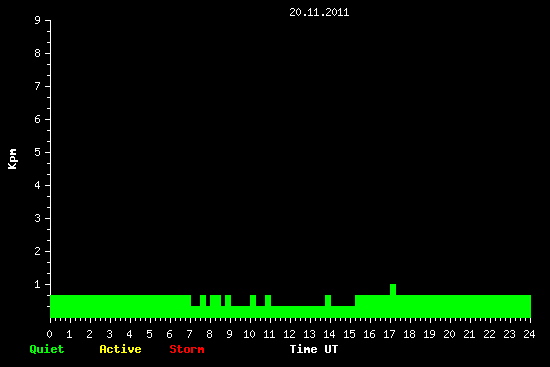This screenshot has height=367, width=550.
Task: Click the Time UT axis label
Action: coord(314,349)
